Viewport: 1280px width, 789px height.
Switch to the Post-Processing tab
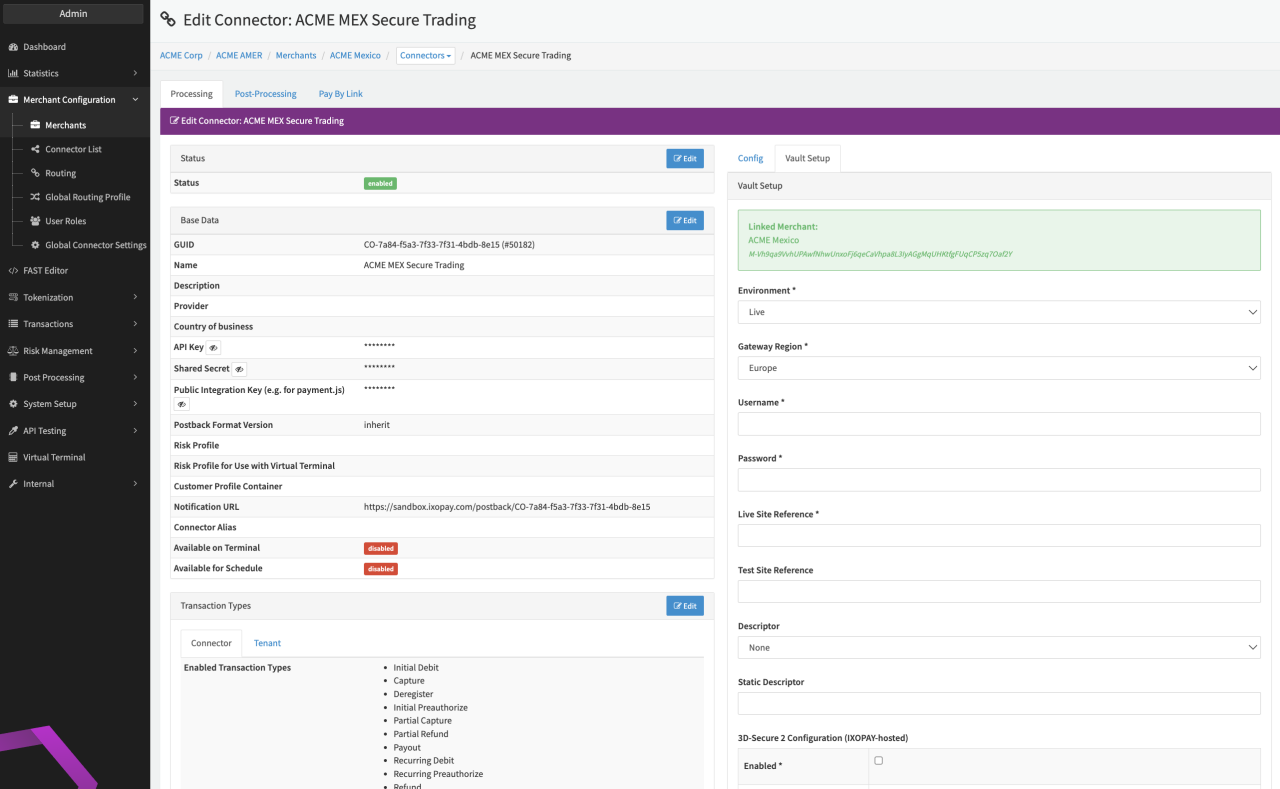[265, 94]
